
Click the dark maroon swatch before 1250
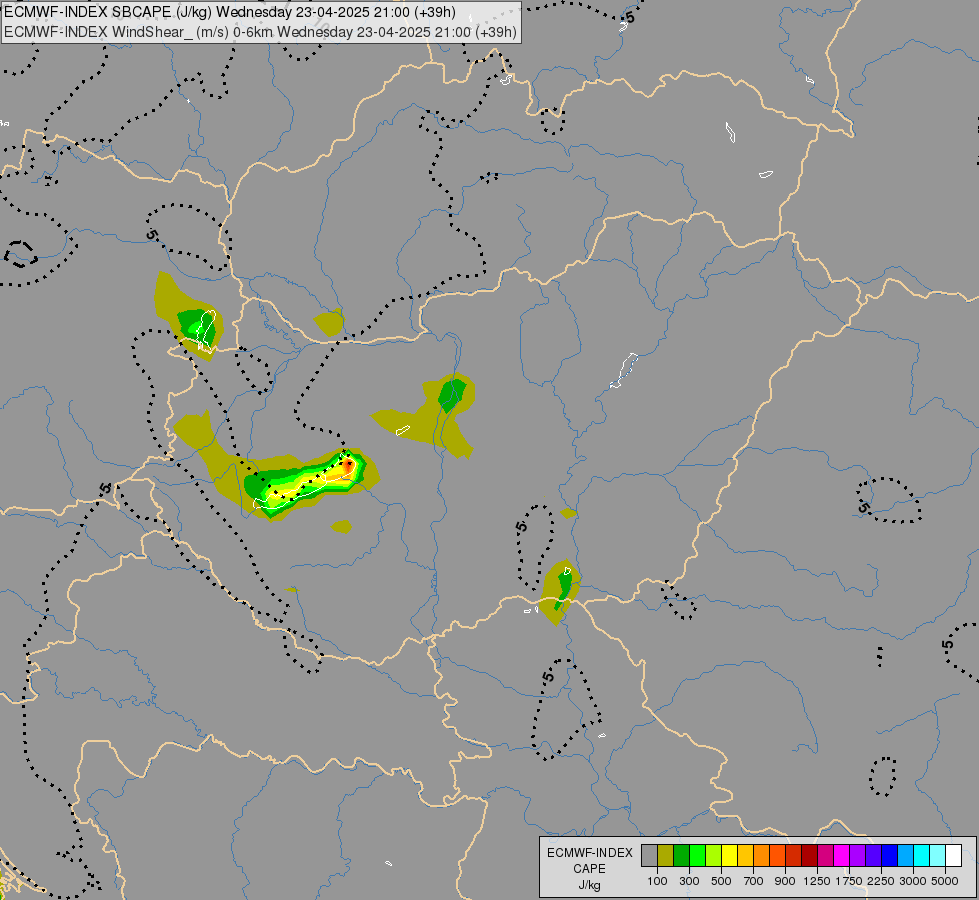pos(809,855)
